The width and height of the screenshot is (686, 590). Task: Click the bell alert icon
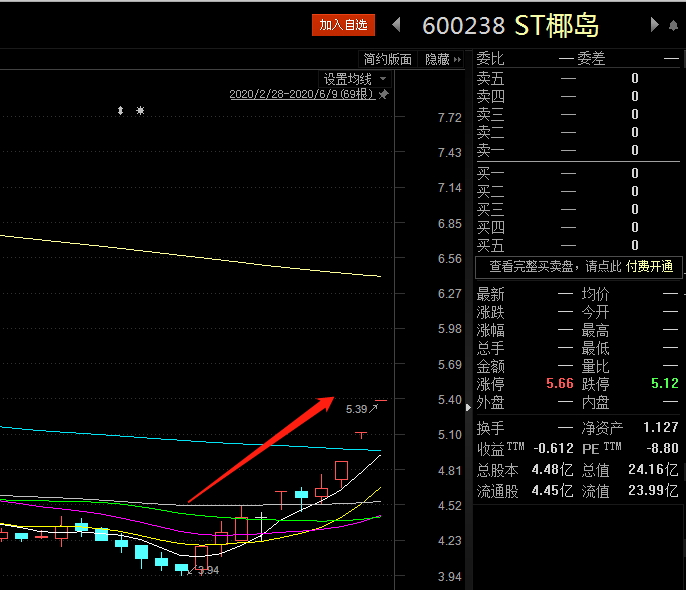tap(673, 26)
